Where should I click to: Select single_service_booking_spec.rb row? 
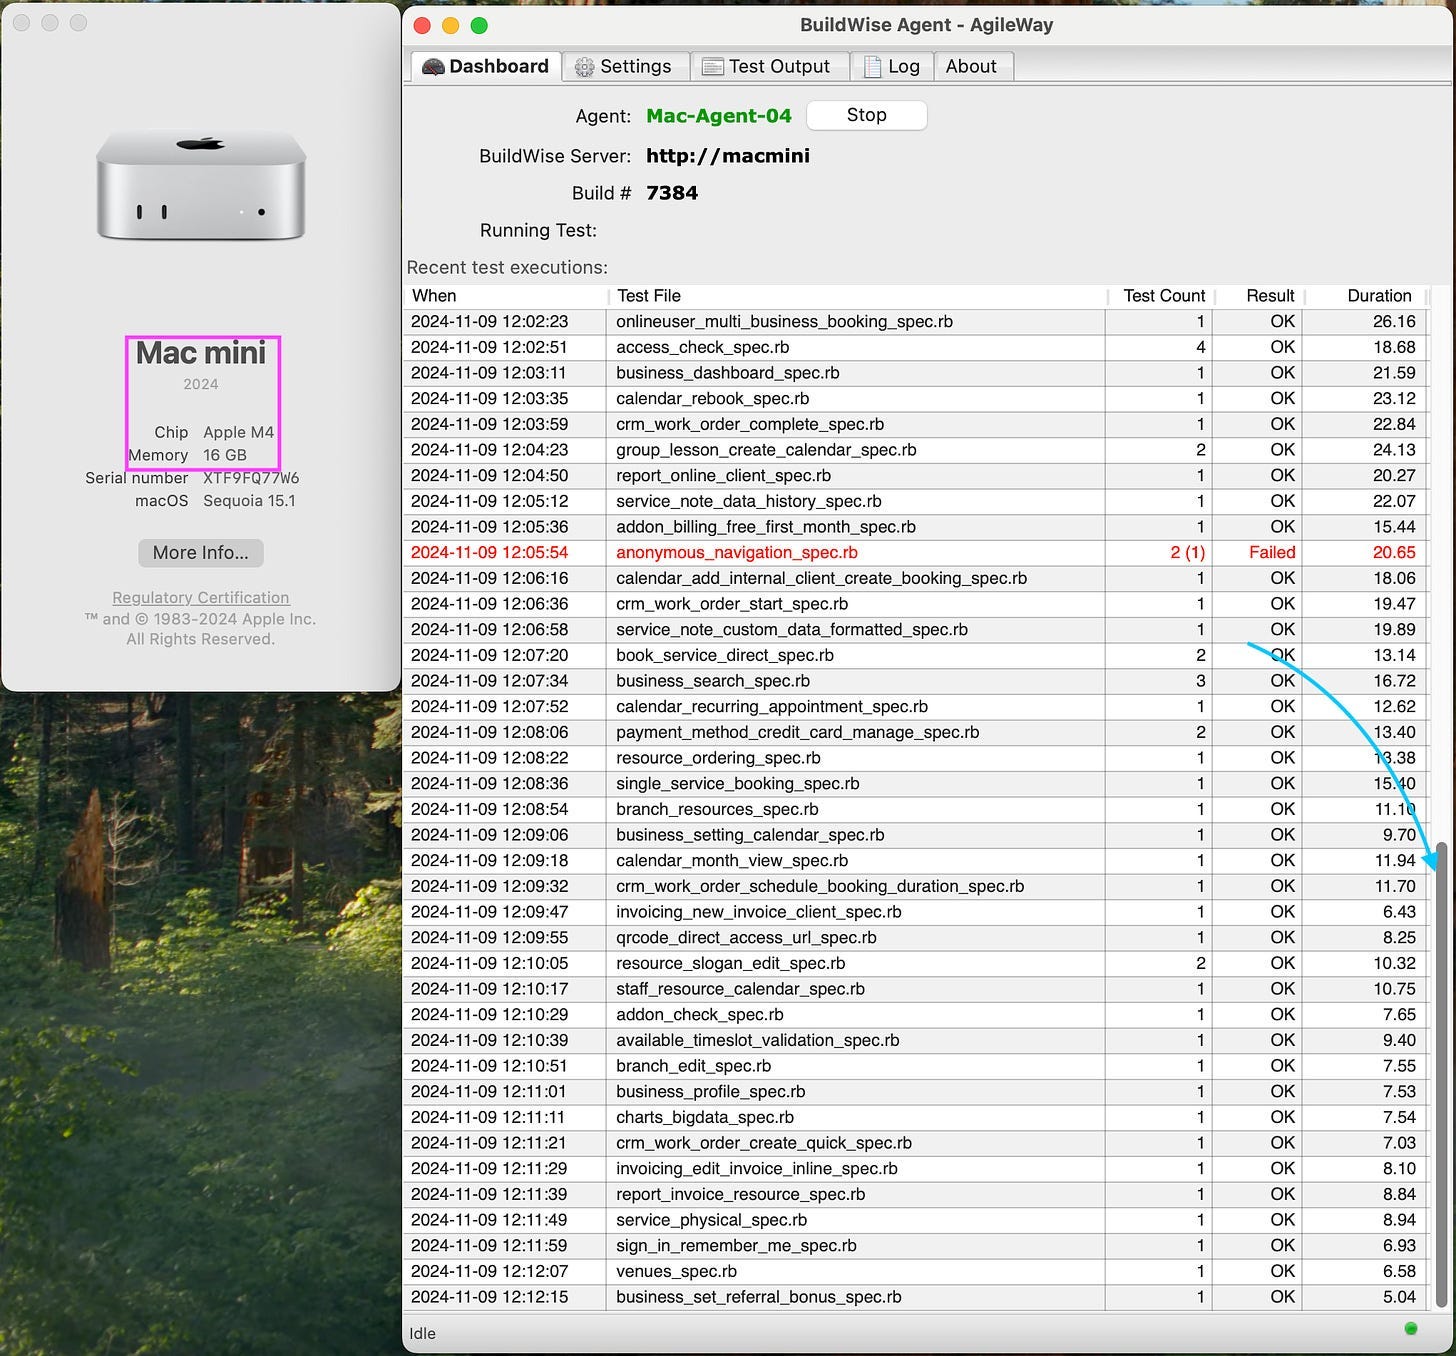point(915,784)
